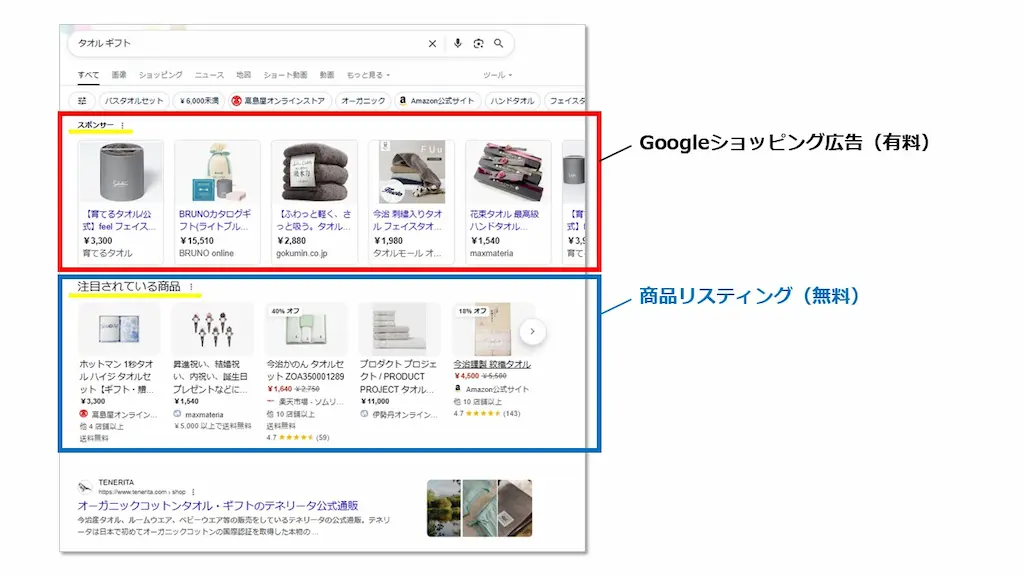Open the もっと見る dropdown
The width and height of the screenshot is (1024, 576).
click(x=368, y=74)
